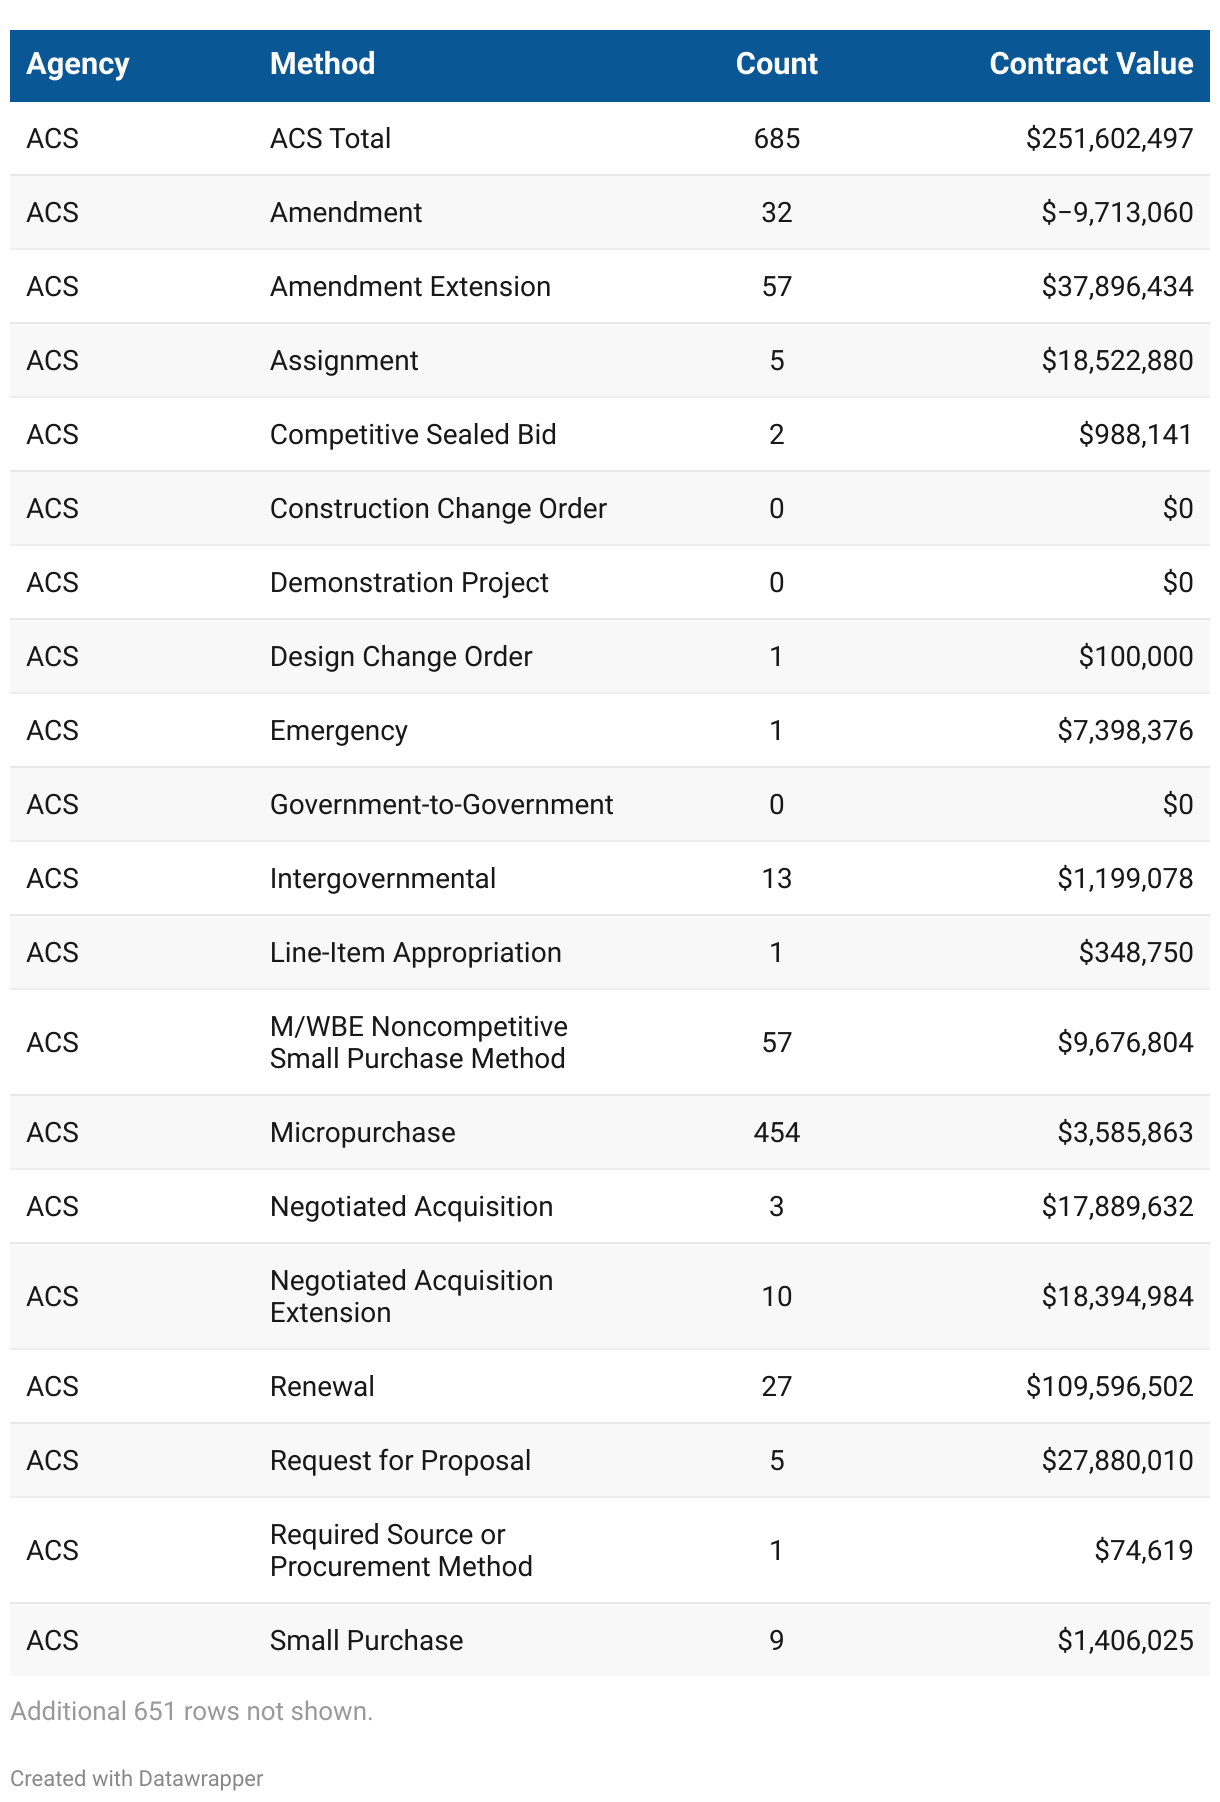Click the Additional 651 rows not shown note

[x=191, y=1711]
